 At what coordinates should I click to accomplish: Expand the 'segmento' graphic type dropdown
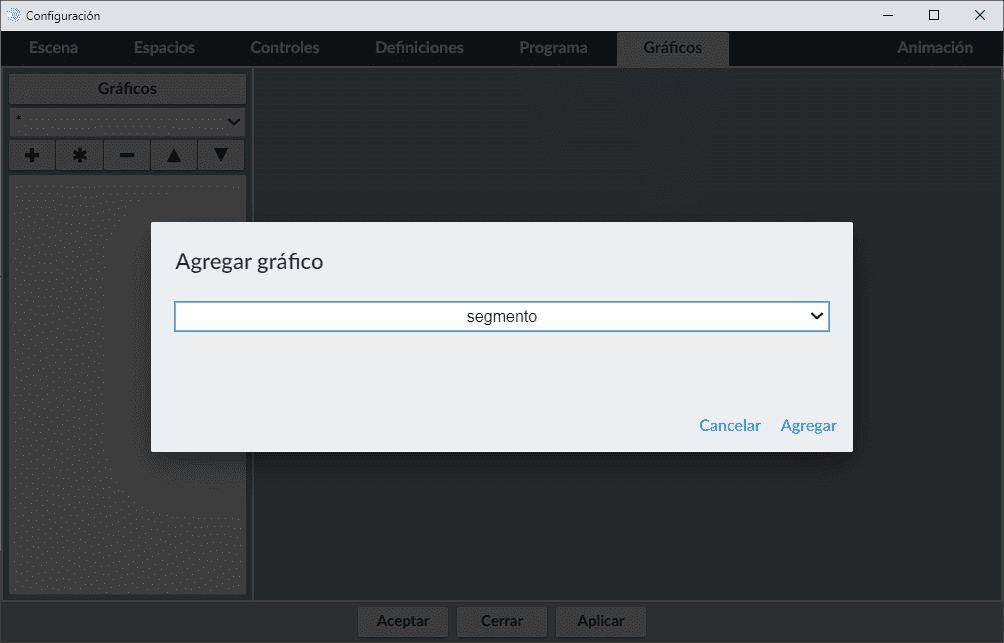click(502, 316)
